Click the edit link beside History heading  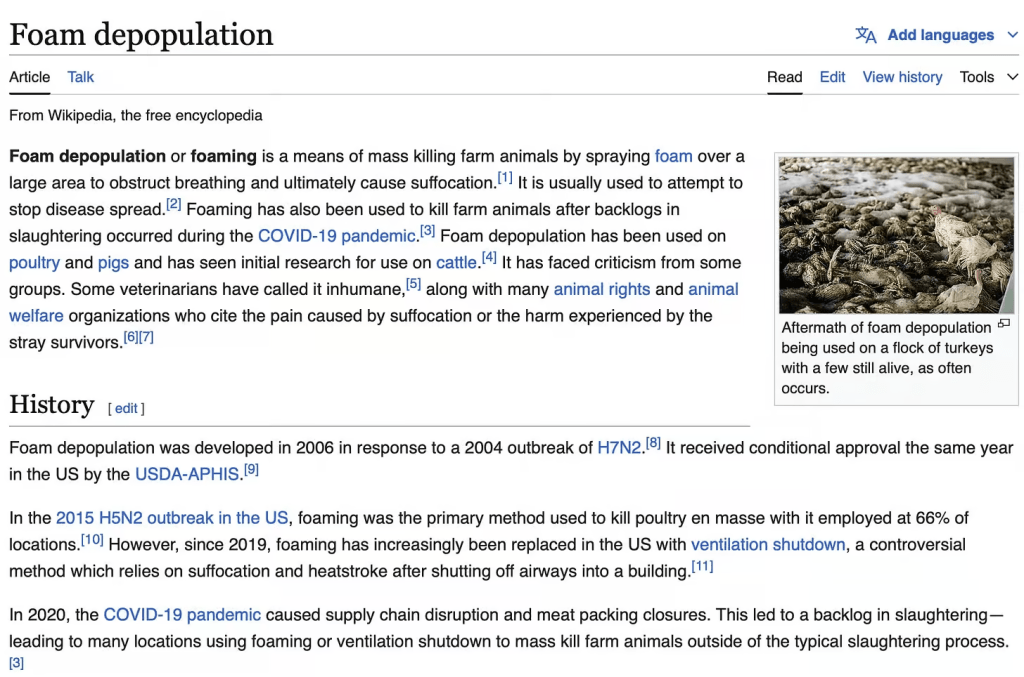point(126,408)
